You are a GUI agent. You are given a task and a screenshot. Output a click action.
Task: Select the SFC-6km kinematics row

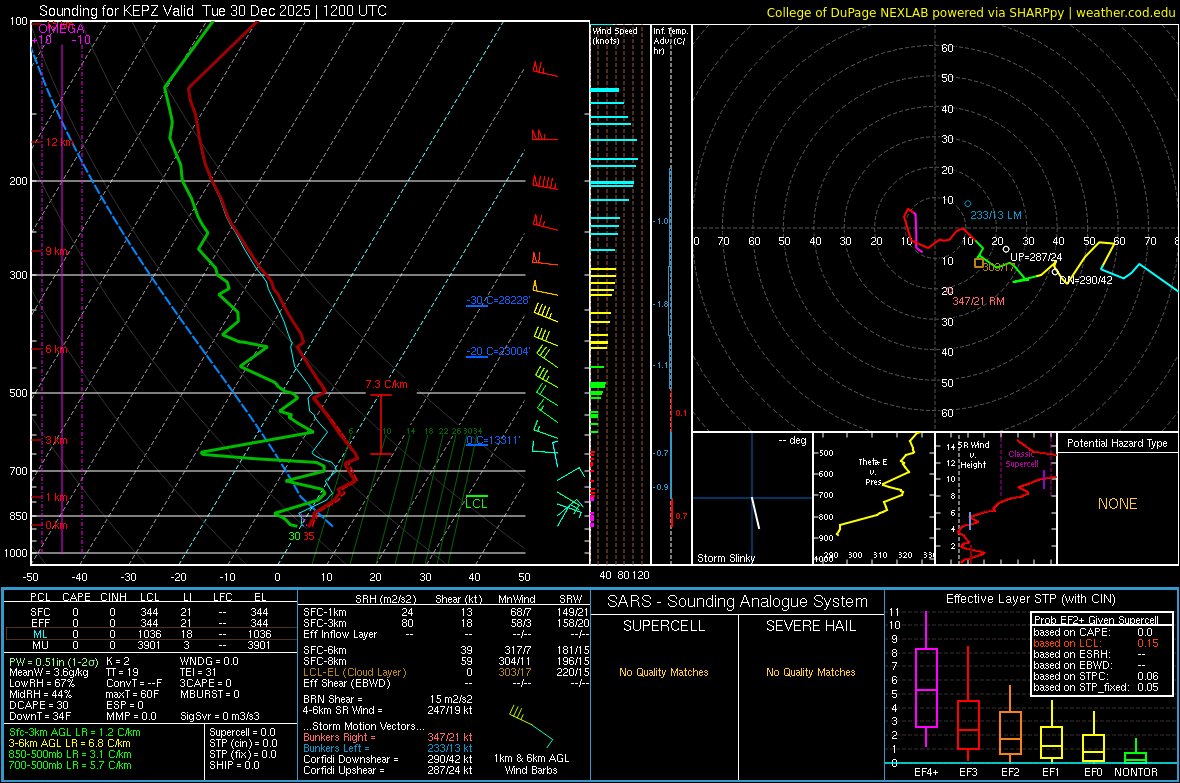(x=446, y=650)
